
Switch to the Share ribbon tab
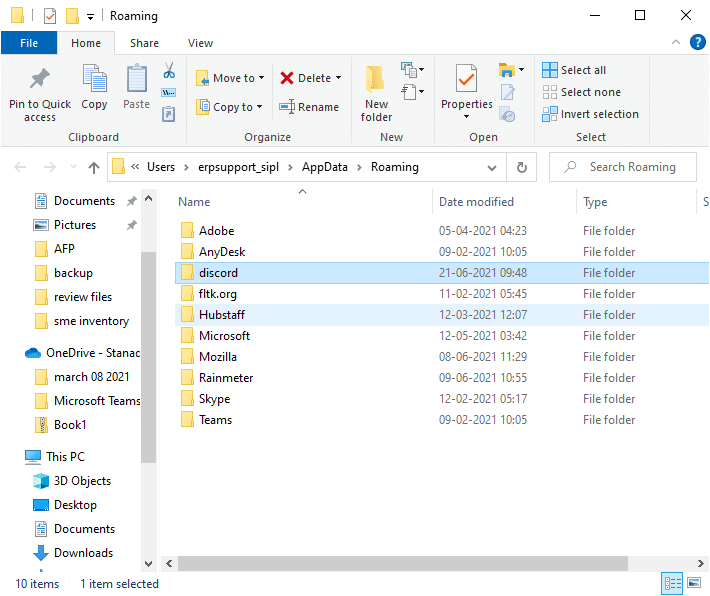click(144, 43)
